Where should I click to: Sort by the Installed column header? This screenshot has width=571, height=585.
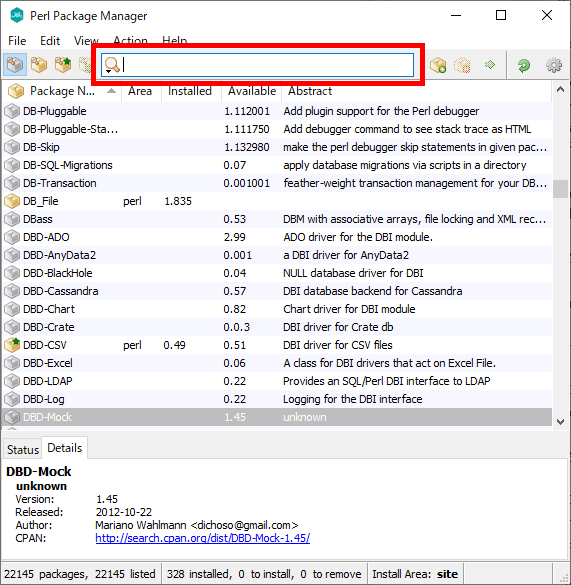(191, 91)
